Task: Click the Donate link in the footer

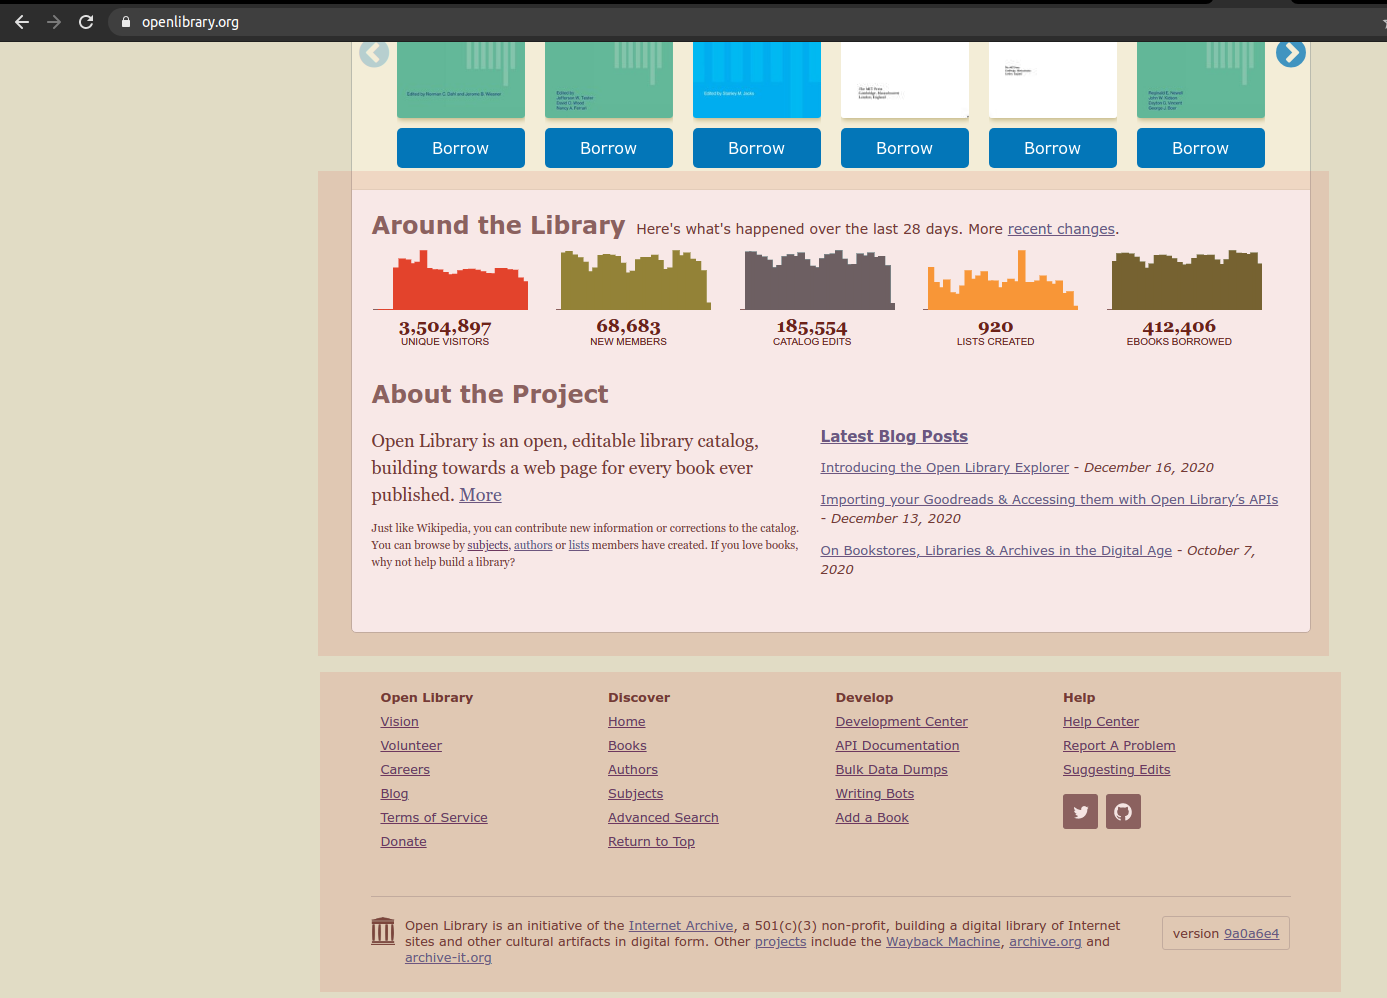Action: pyautogui.click(x=403, y=841)
